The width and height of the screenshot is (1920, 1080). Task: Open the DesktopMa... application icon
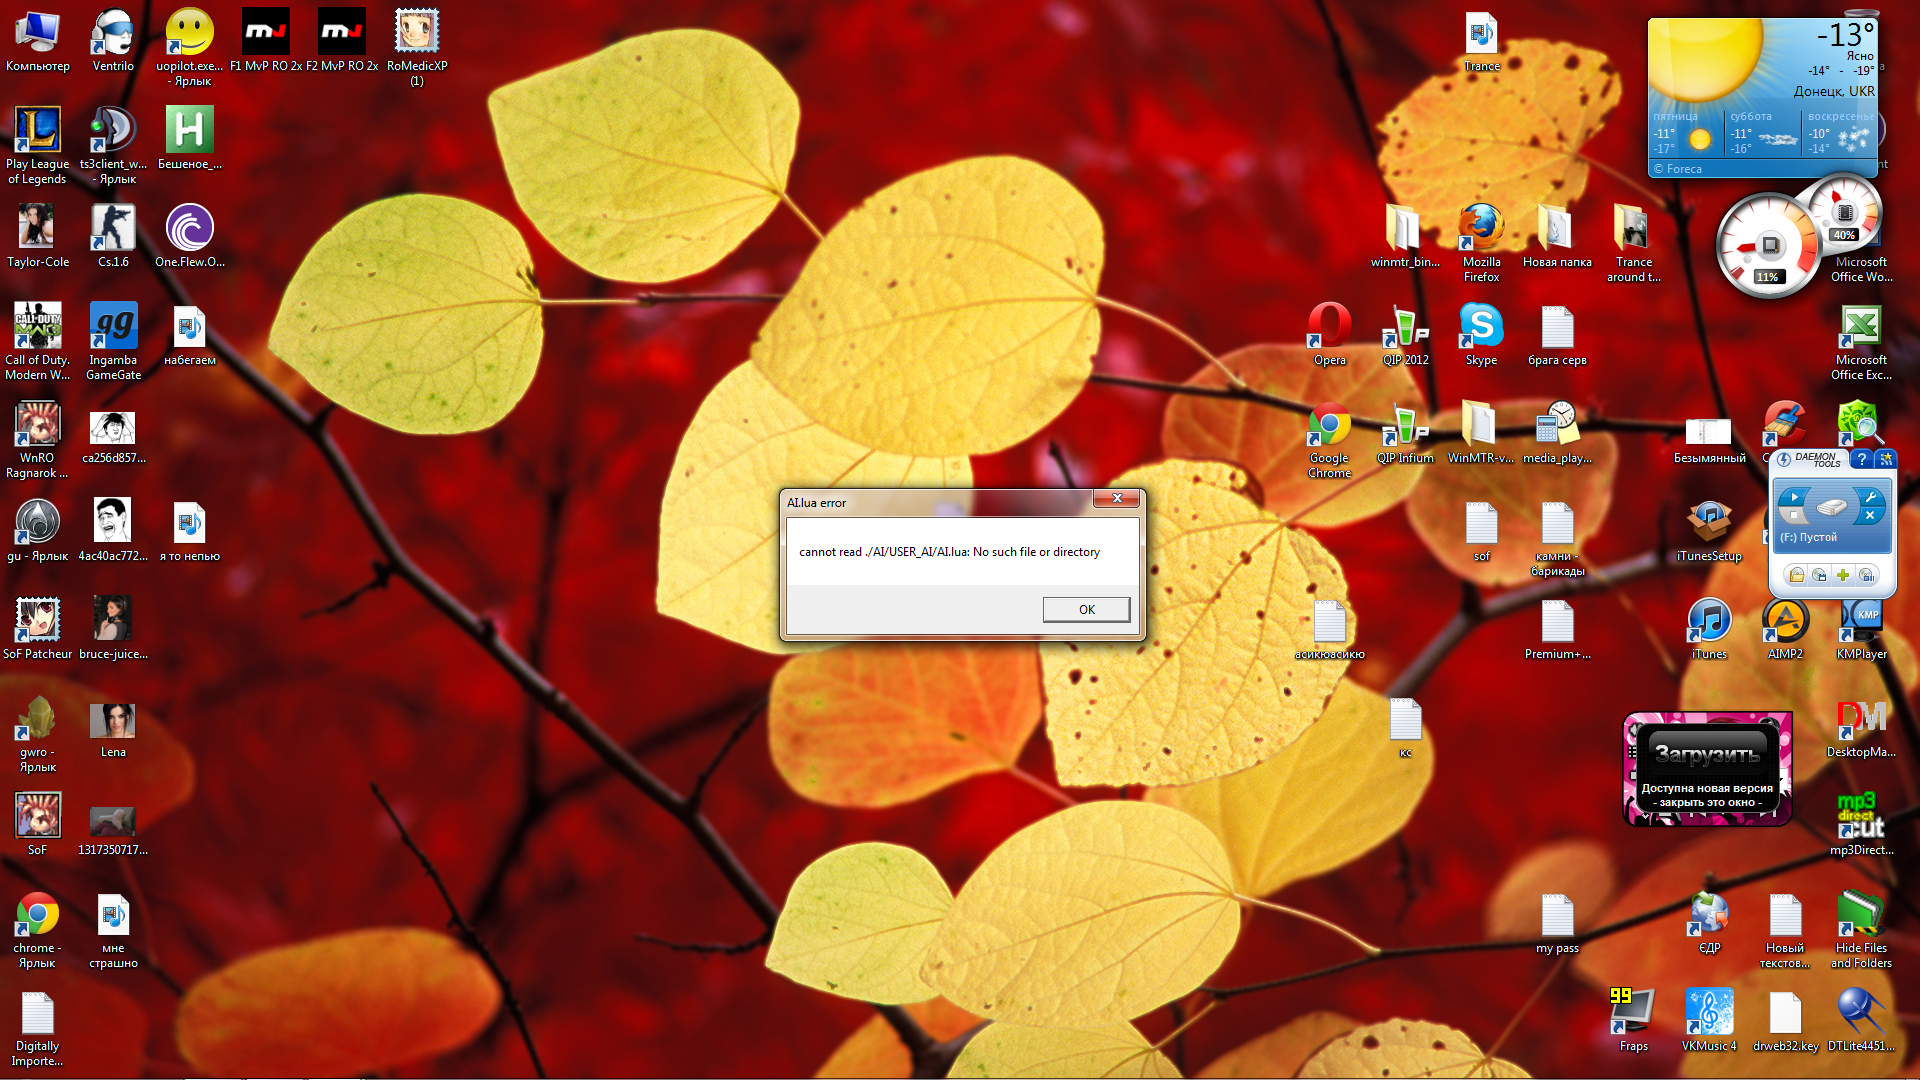(x=1861, y=726)
